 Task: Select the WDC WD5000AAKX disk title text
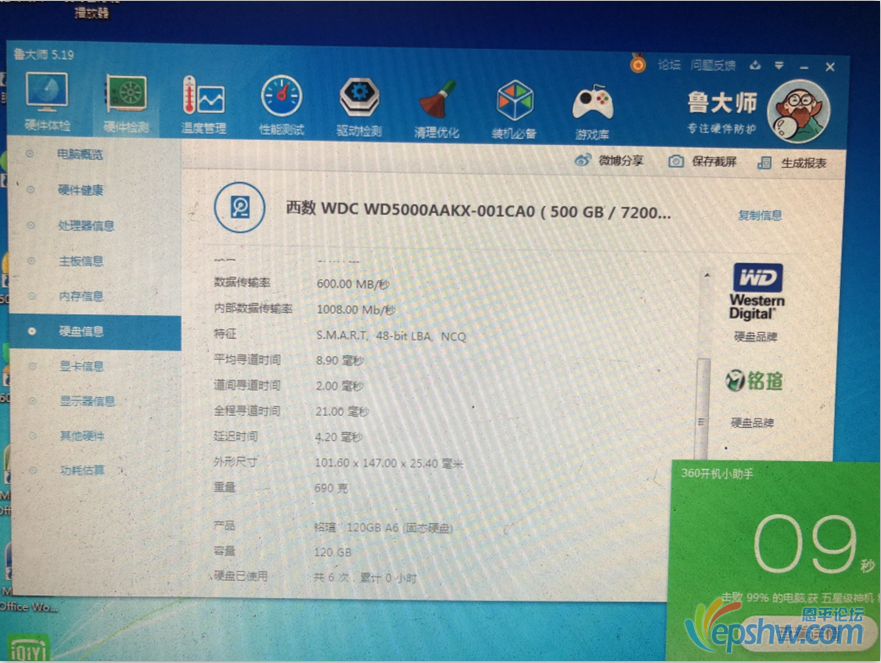(x=478, y=210)
